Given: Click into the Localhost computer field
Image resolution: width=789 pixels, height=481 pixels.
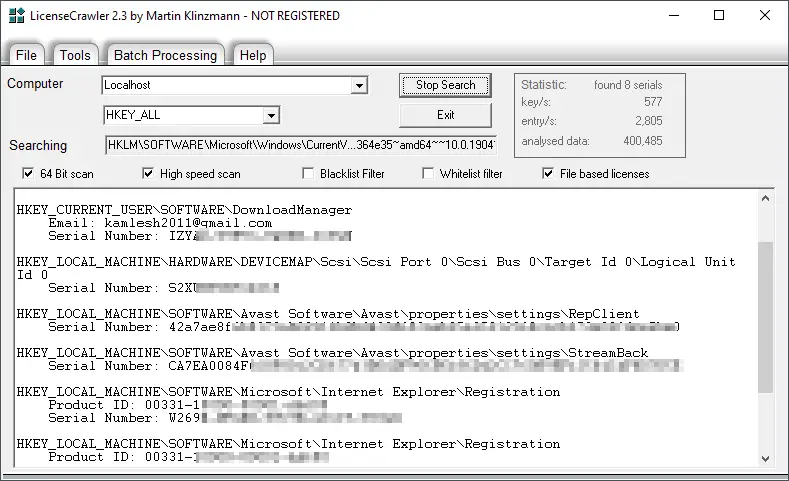Looking at the screenshot, I should click(x=227, y=86).
